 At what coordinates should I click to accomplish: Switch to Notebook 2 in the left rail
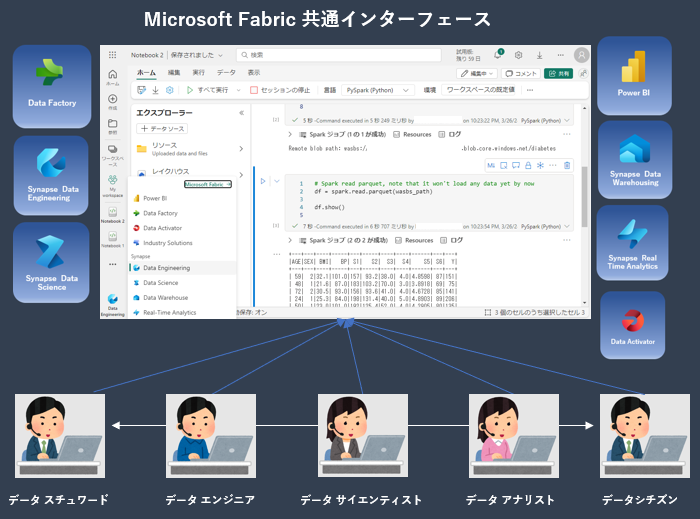[x=112, y=215]
